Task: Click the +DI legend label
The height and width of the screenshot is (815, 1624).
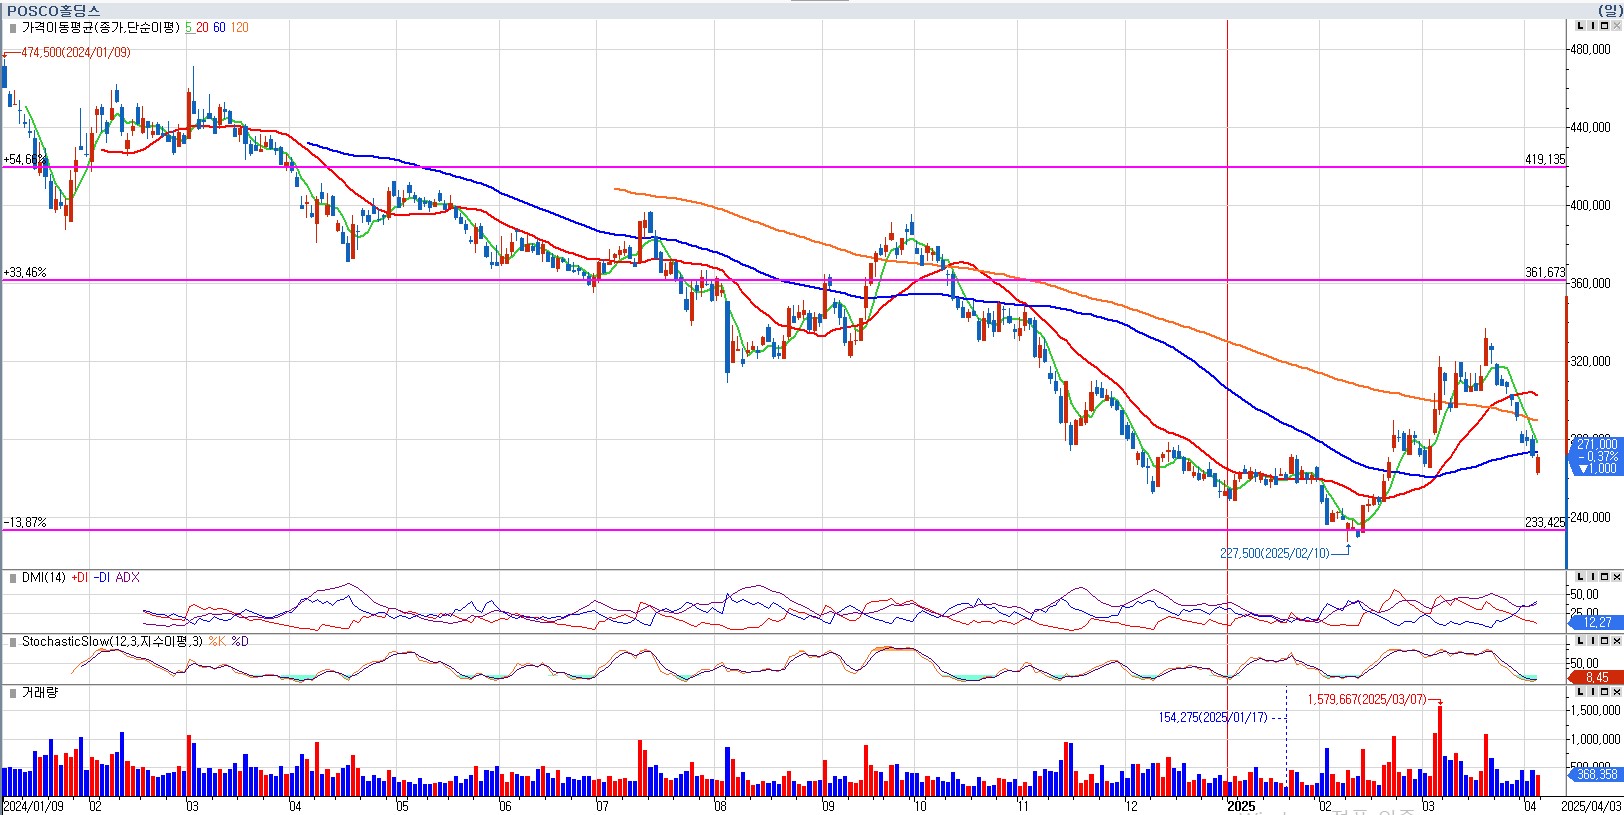Action: click(79, 578)
